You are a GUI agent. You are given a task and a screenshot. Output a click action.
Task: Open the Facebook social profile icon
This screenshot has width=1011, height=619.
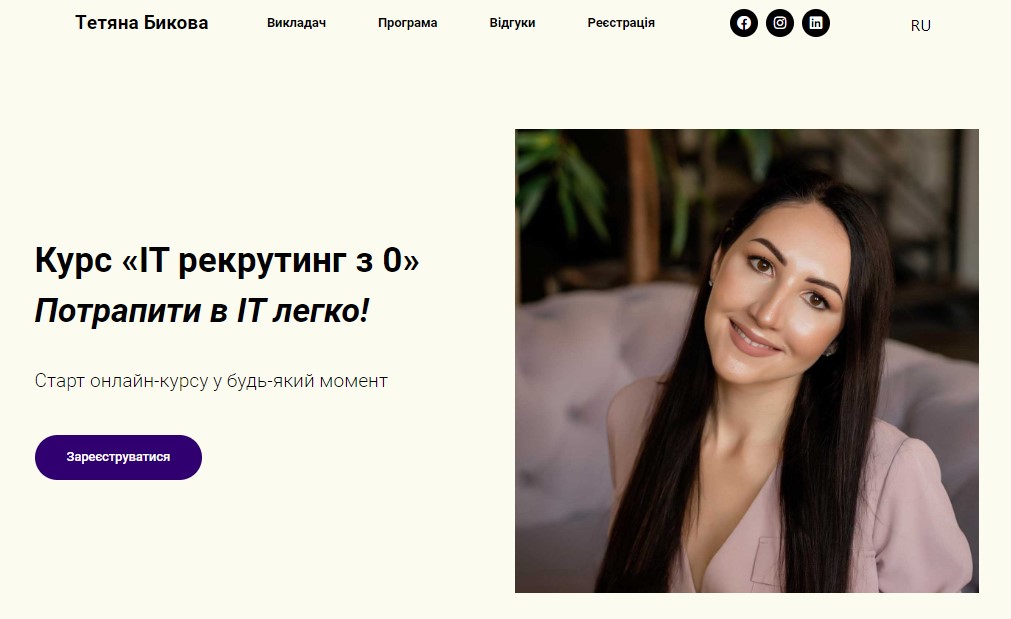click(743, 23)
